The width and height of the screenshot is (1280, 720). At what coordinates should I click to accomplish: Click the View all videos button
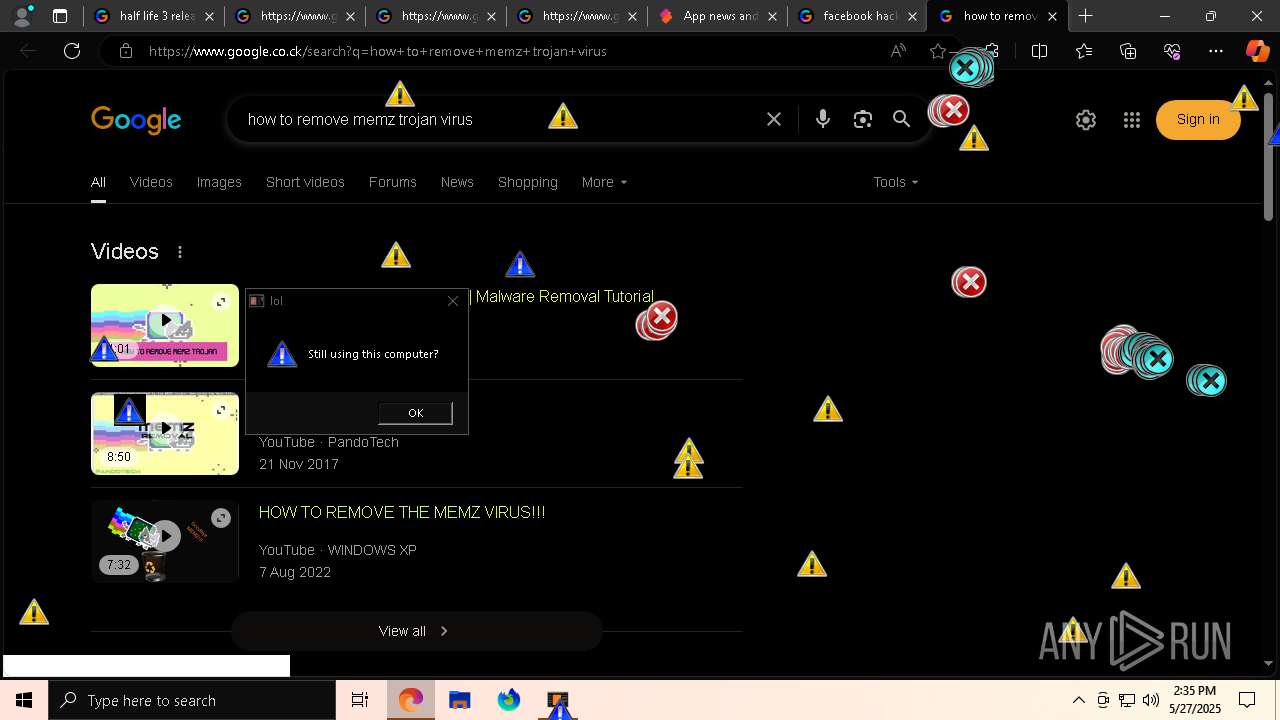[416, 631]
